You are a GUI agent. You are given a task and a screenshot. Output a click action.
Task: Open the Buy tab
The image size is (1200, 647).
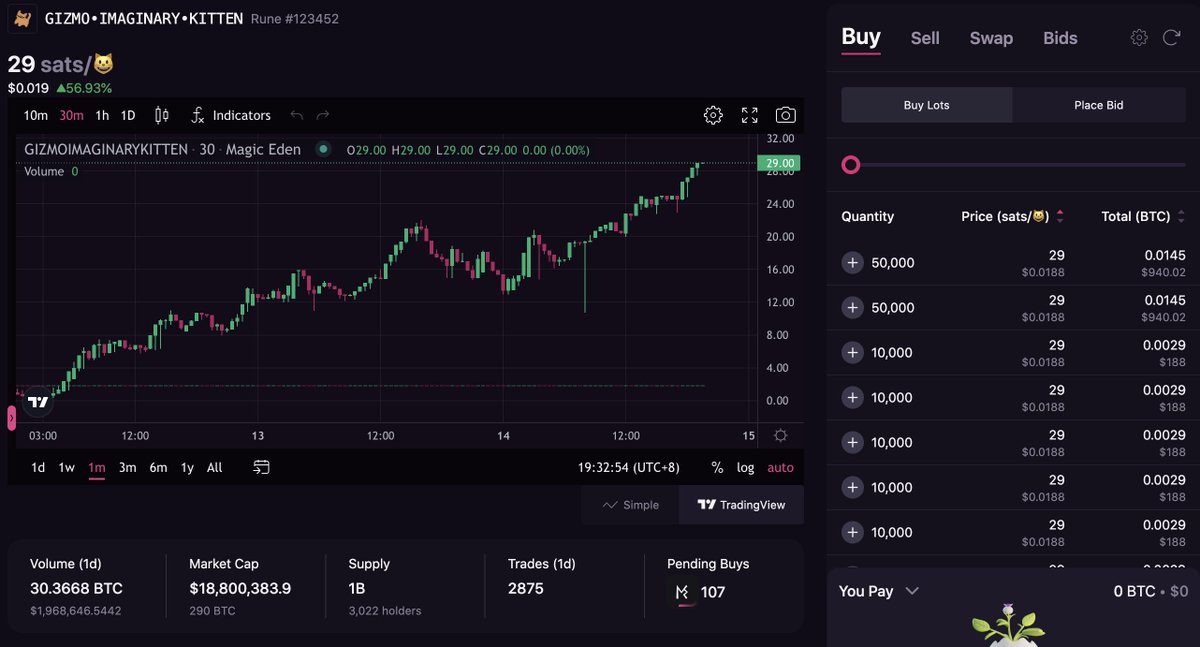point(861,37)
